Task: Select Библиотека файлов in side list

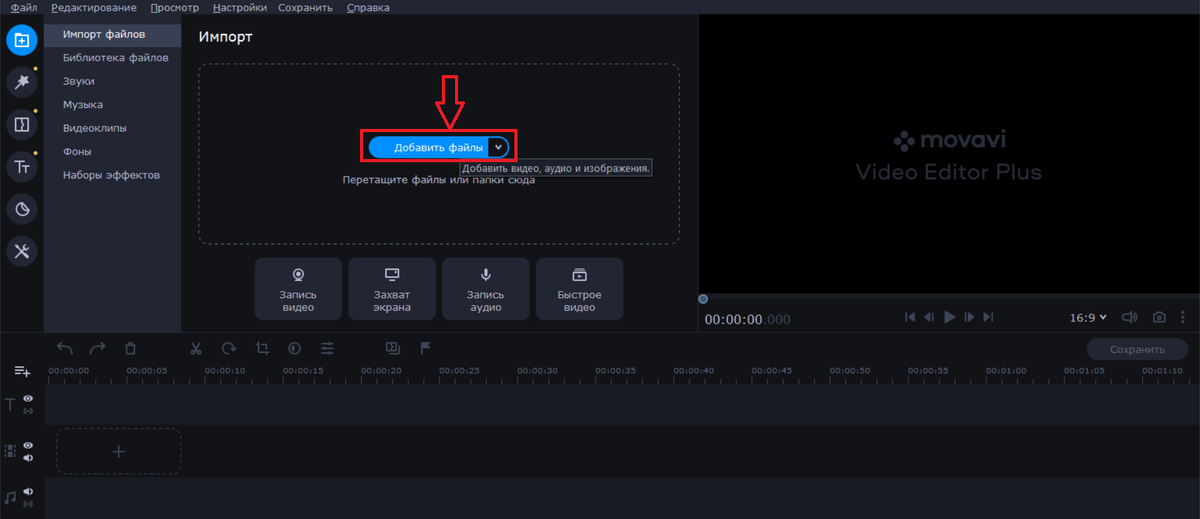Action: (112, 58)
